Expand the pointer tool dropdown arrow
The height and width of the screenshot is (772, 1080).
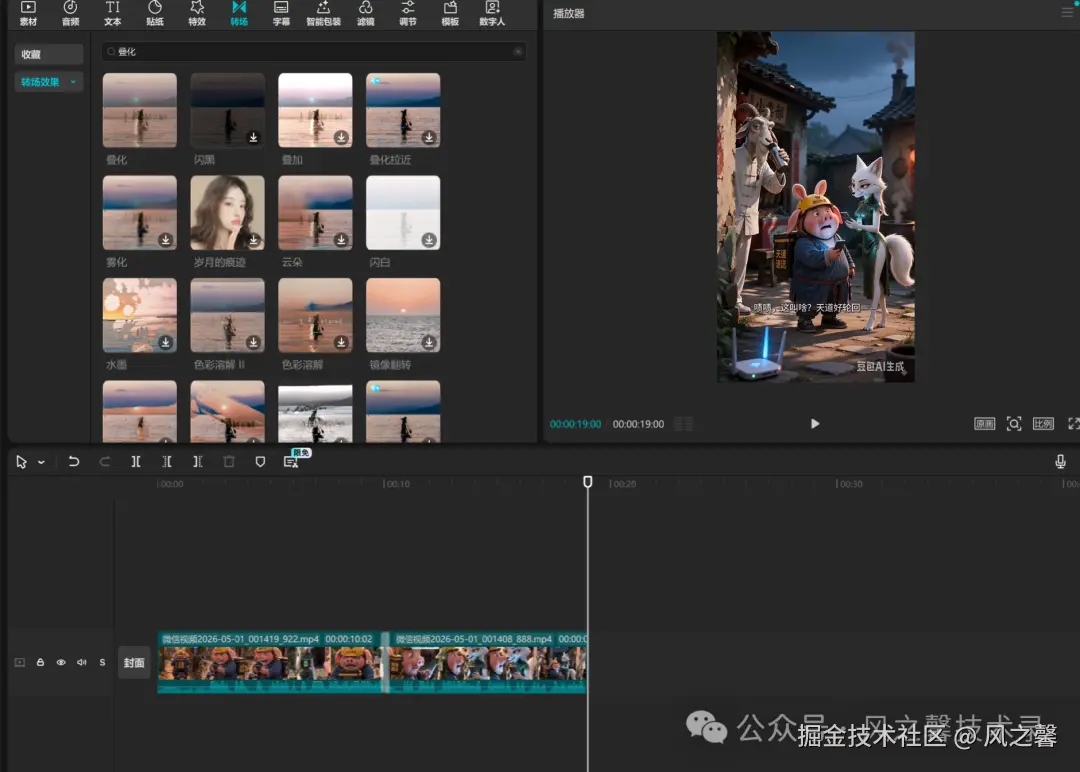click(41, 462)
